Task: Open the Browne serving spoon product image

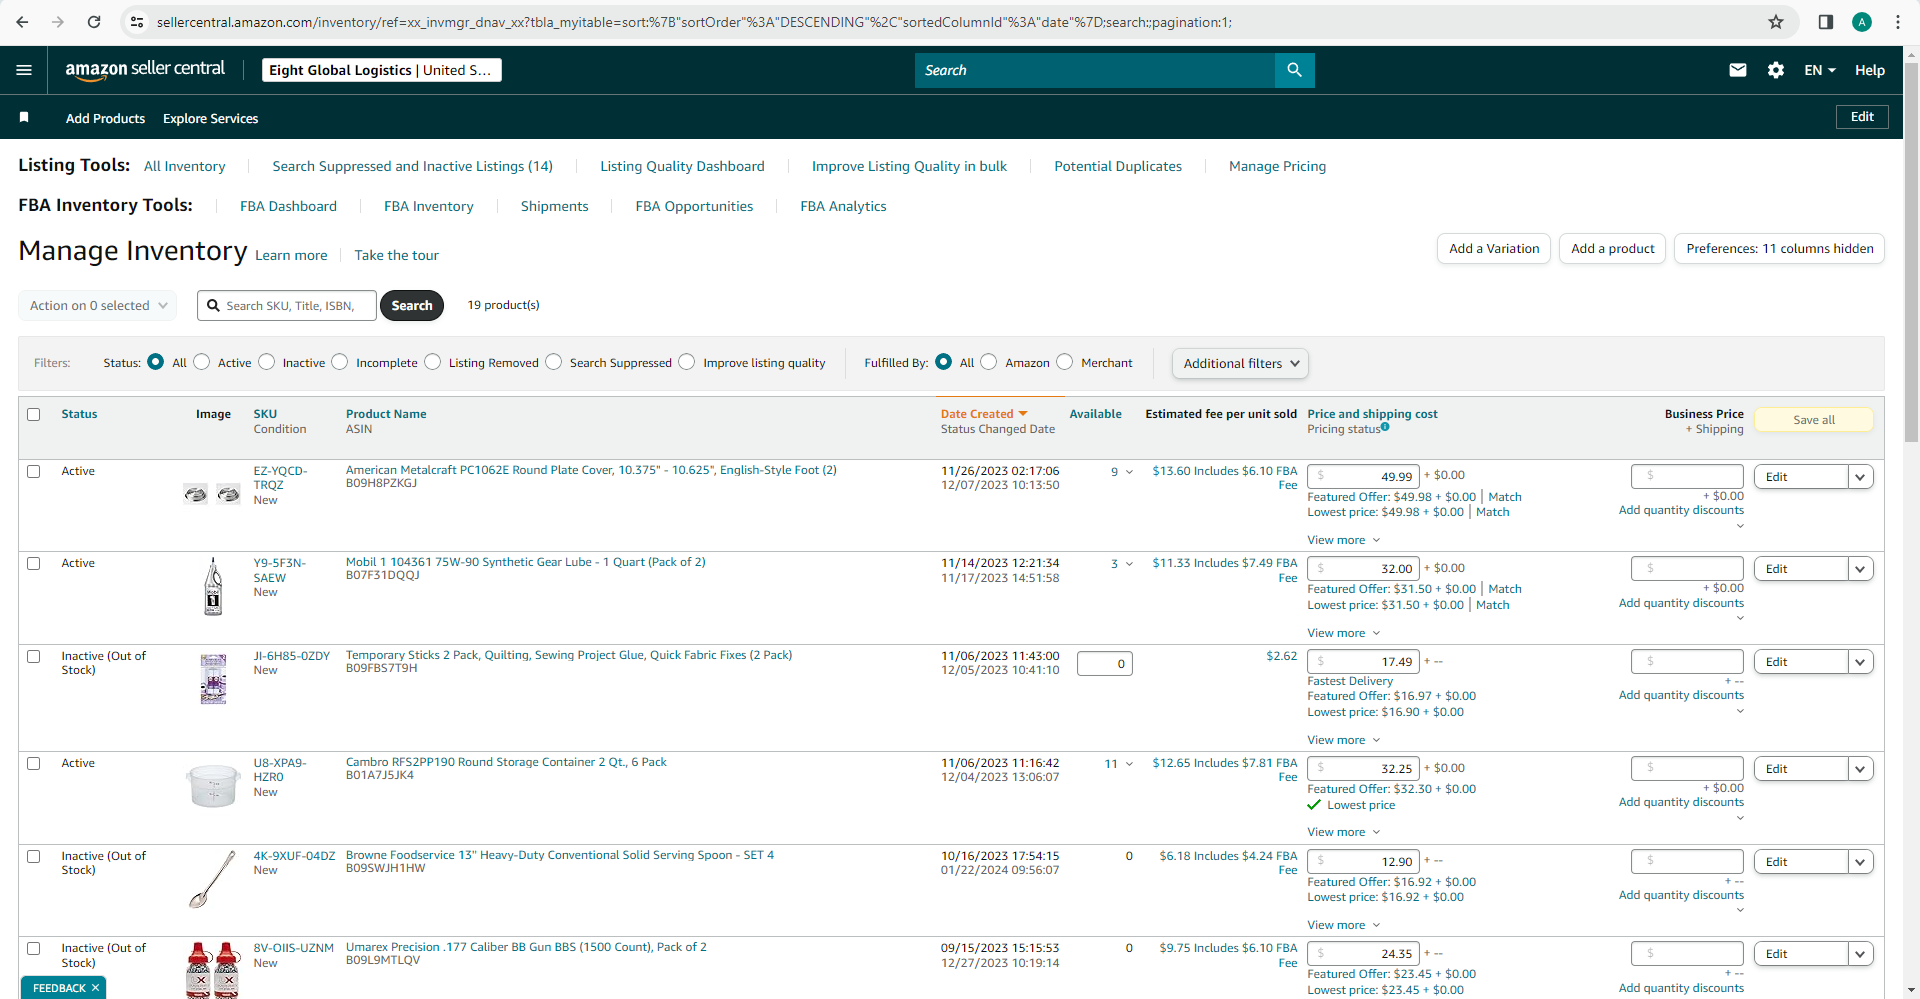Action: [213, 879]
